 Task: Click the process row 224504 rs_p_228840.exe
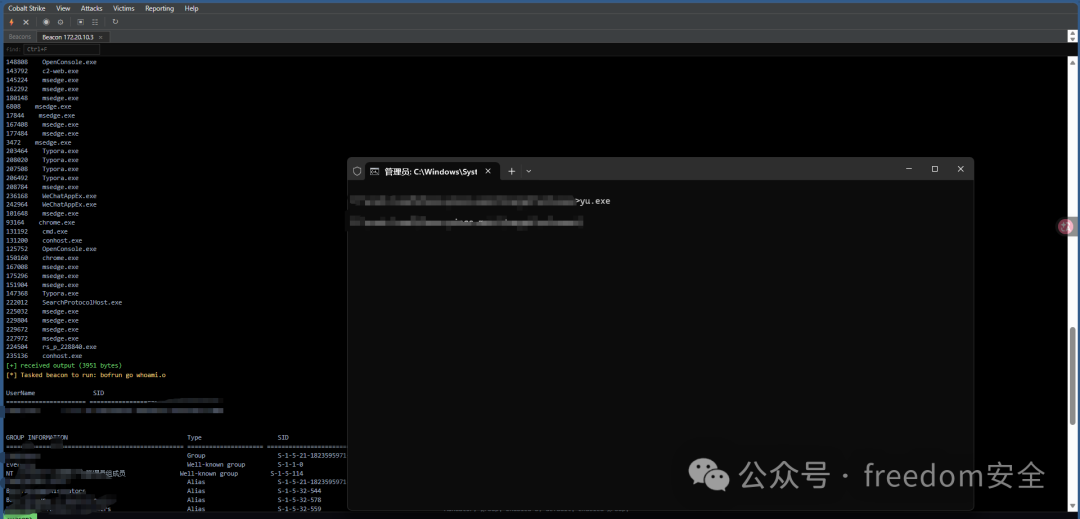tap(51, 347)
